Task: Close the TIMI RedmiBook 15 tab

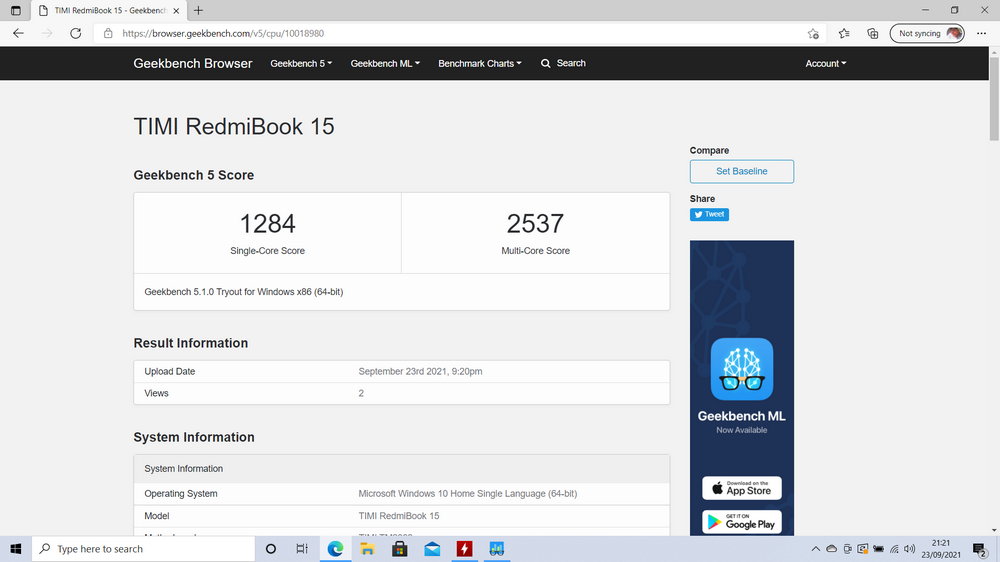Action: [x=176, y=10]
